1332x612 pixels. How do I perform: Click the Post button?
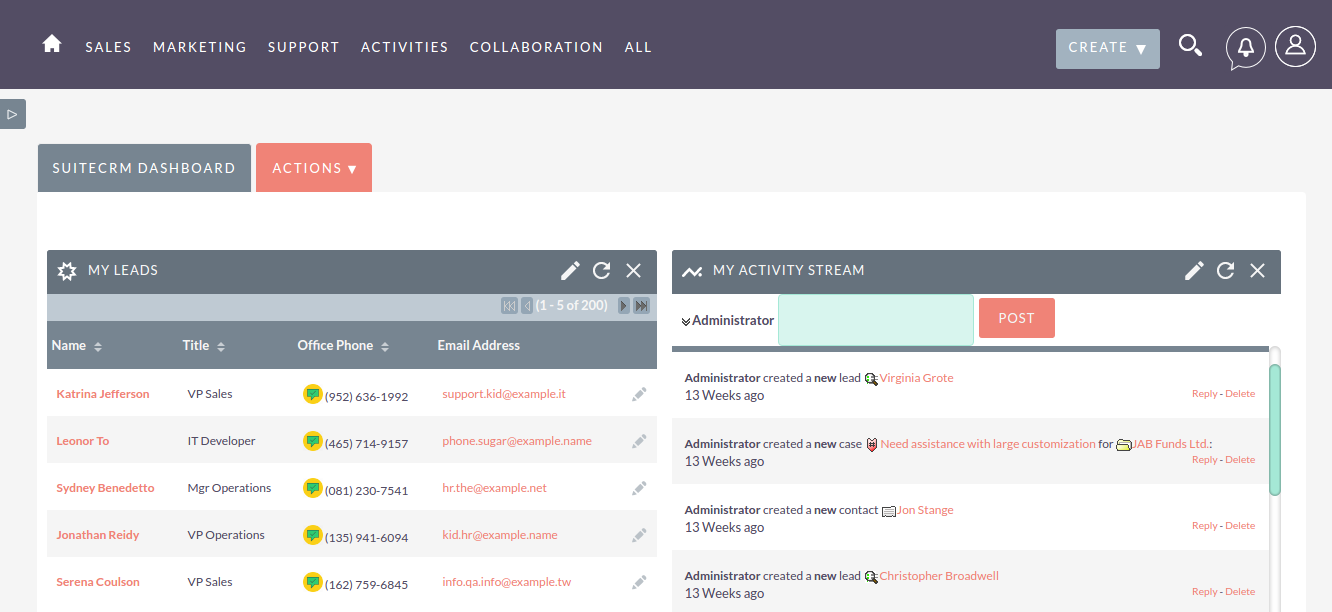point(1016,318)
